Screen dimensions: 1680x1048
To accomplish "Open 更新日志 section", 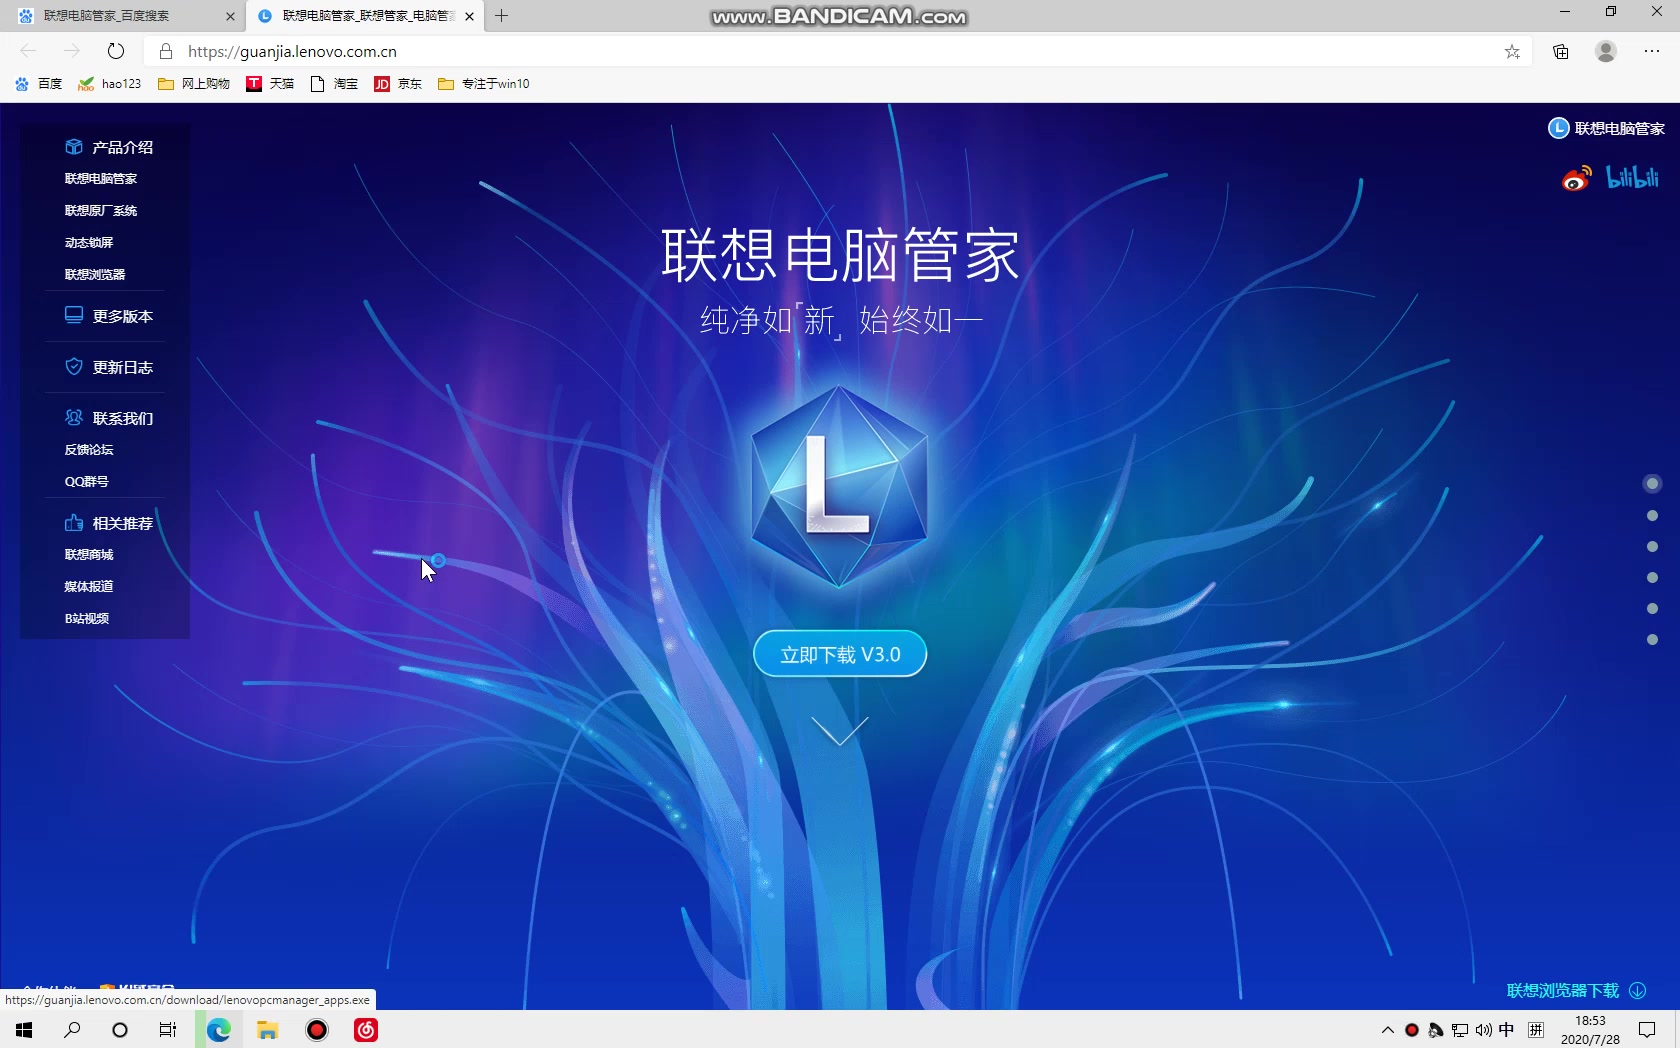I will 108,367.
